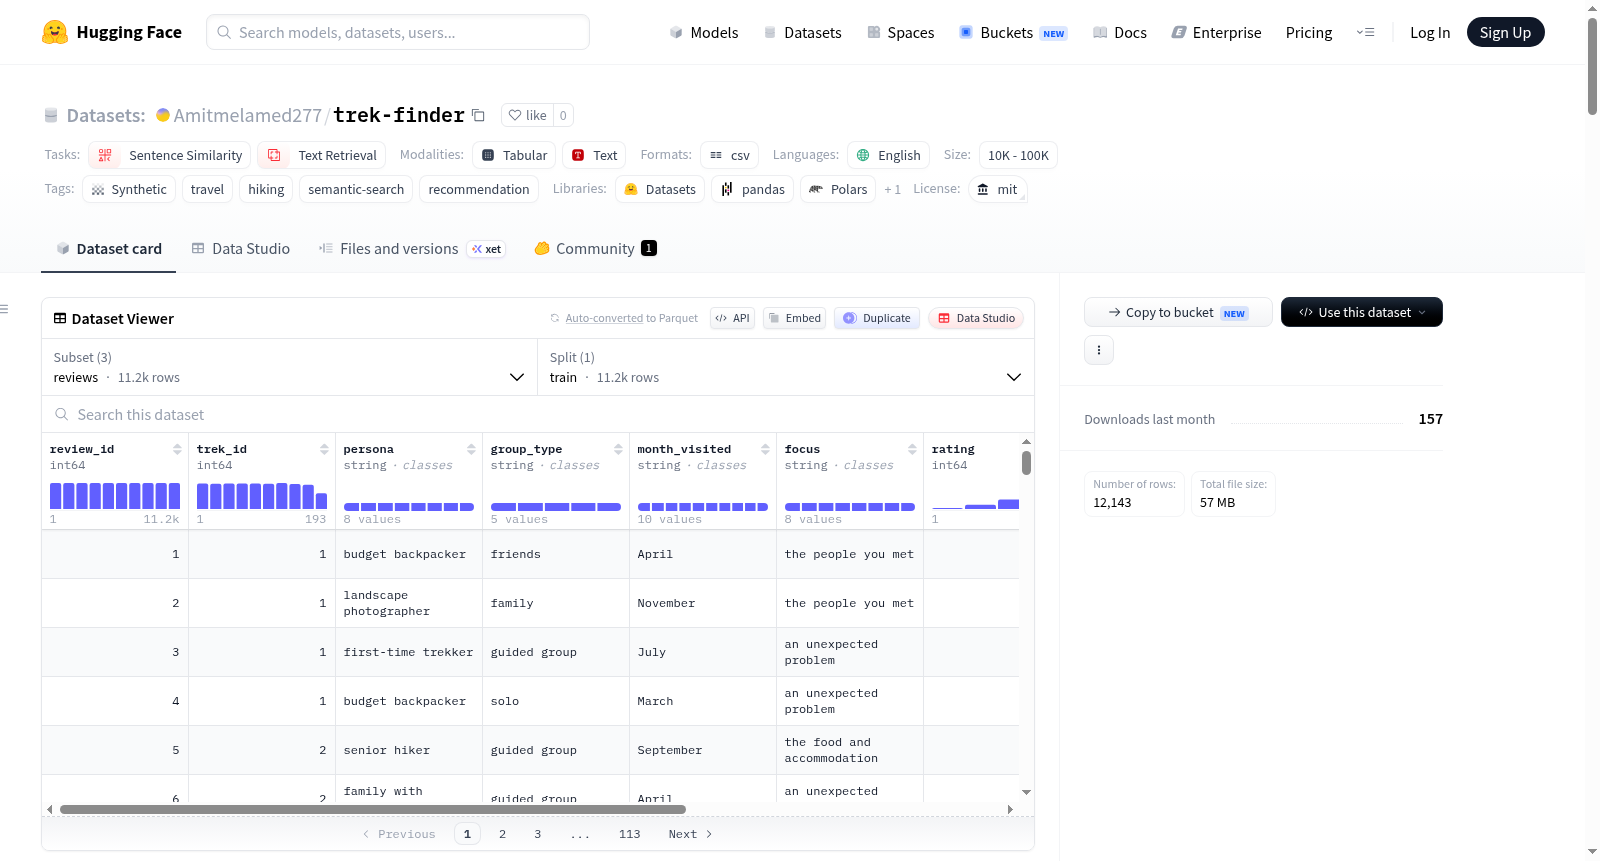This screenshot has height=861, width=1600.
Task: Click Next page in the pagination
Action: (690, 834)
